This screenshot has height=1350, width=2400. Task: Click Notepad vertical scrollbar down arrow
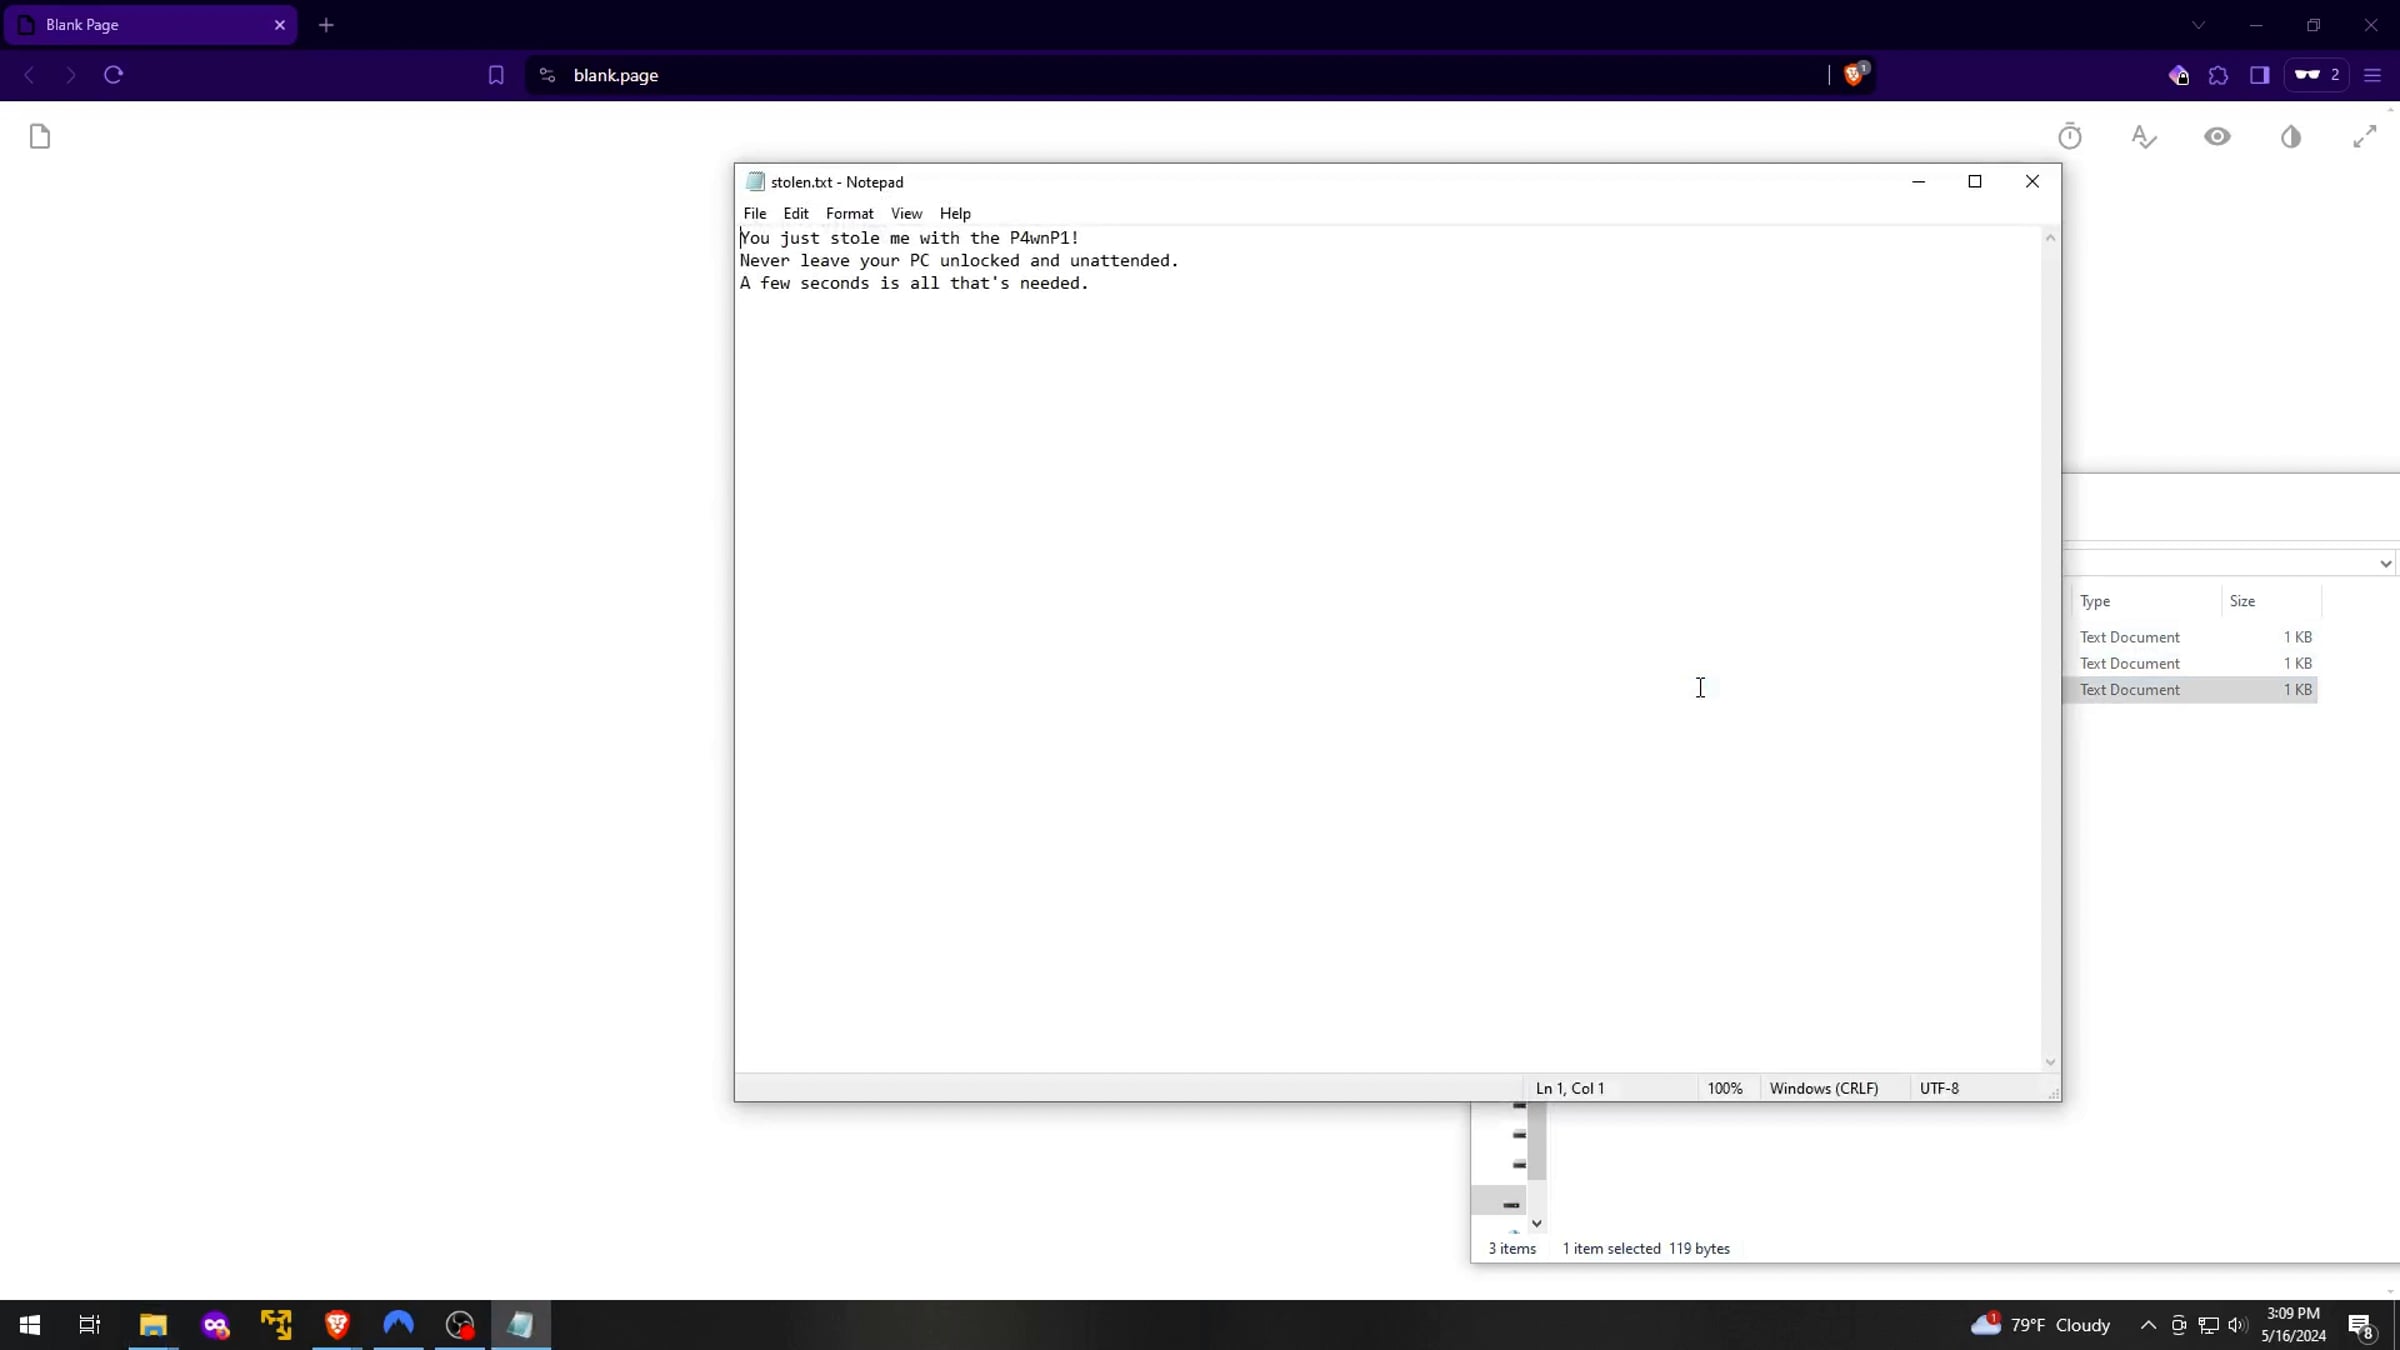pyautogui.click(x=2050, y=1062)
